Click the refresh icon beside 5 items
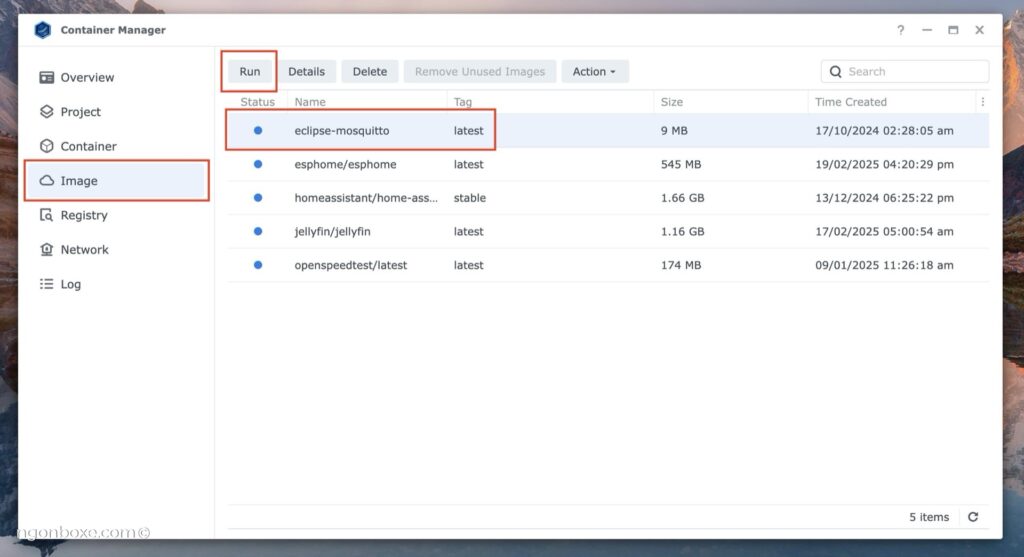Screen dimensions: 1024x557 [973, 517]
